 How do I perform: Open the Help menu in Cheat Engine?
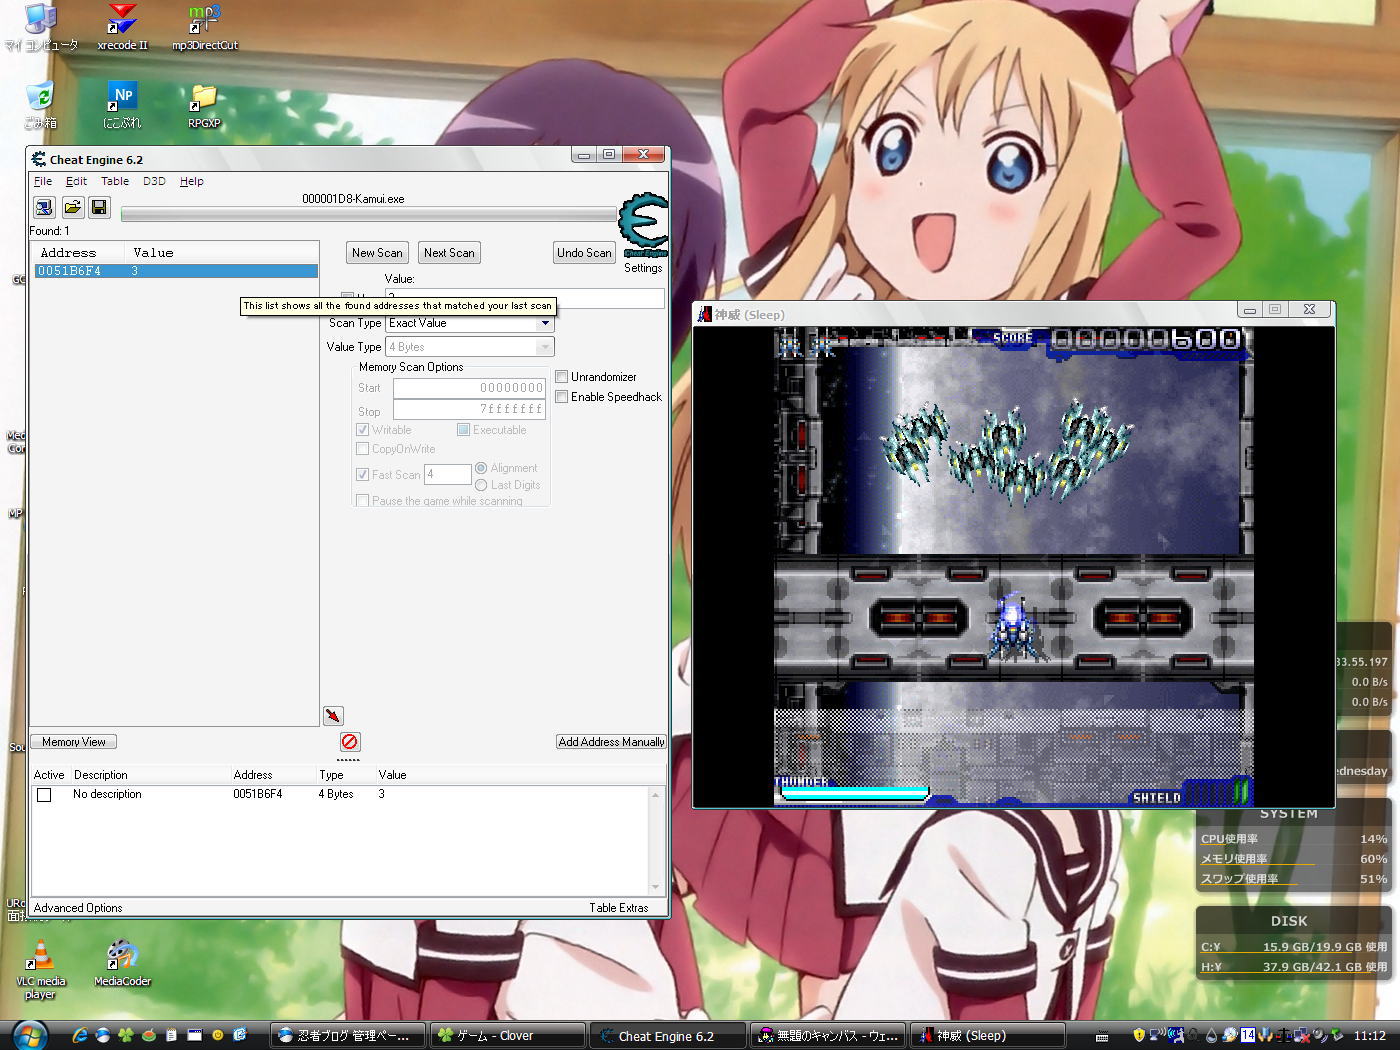pos(192,181)
